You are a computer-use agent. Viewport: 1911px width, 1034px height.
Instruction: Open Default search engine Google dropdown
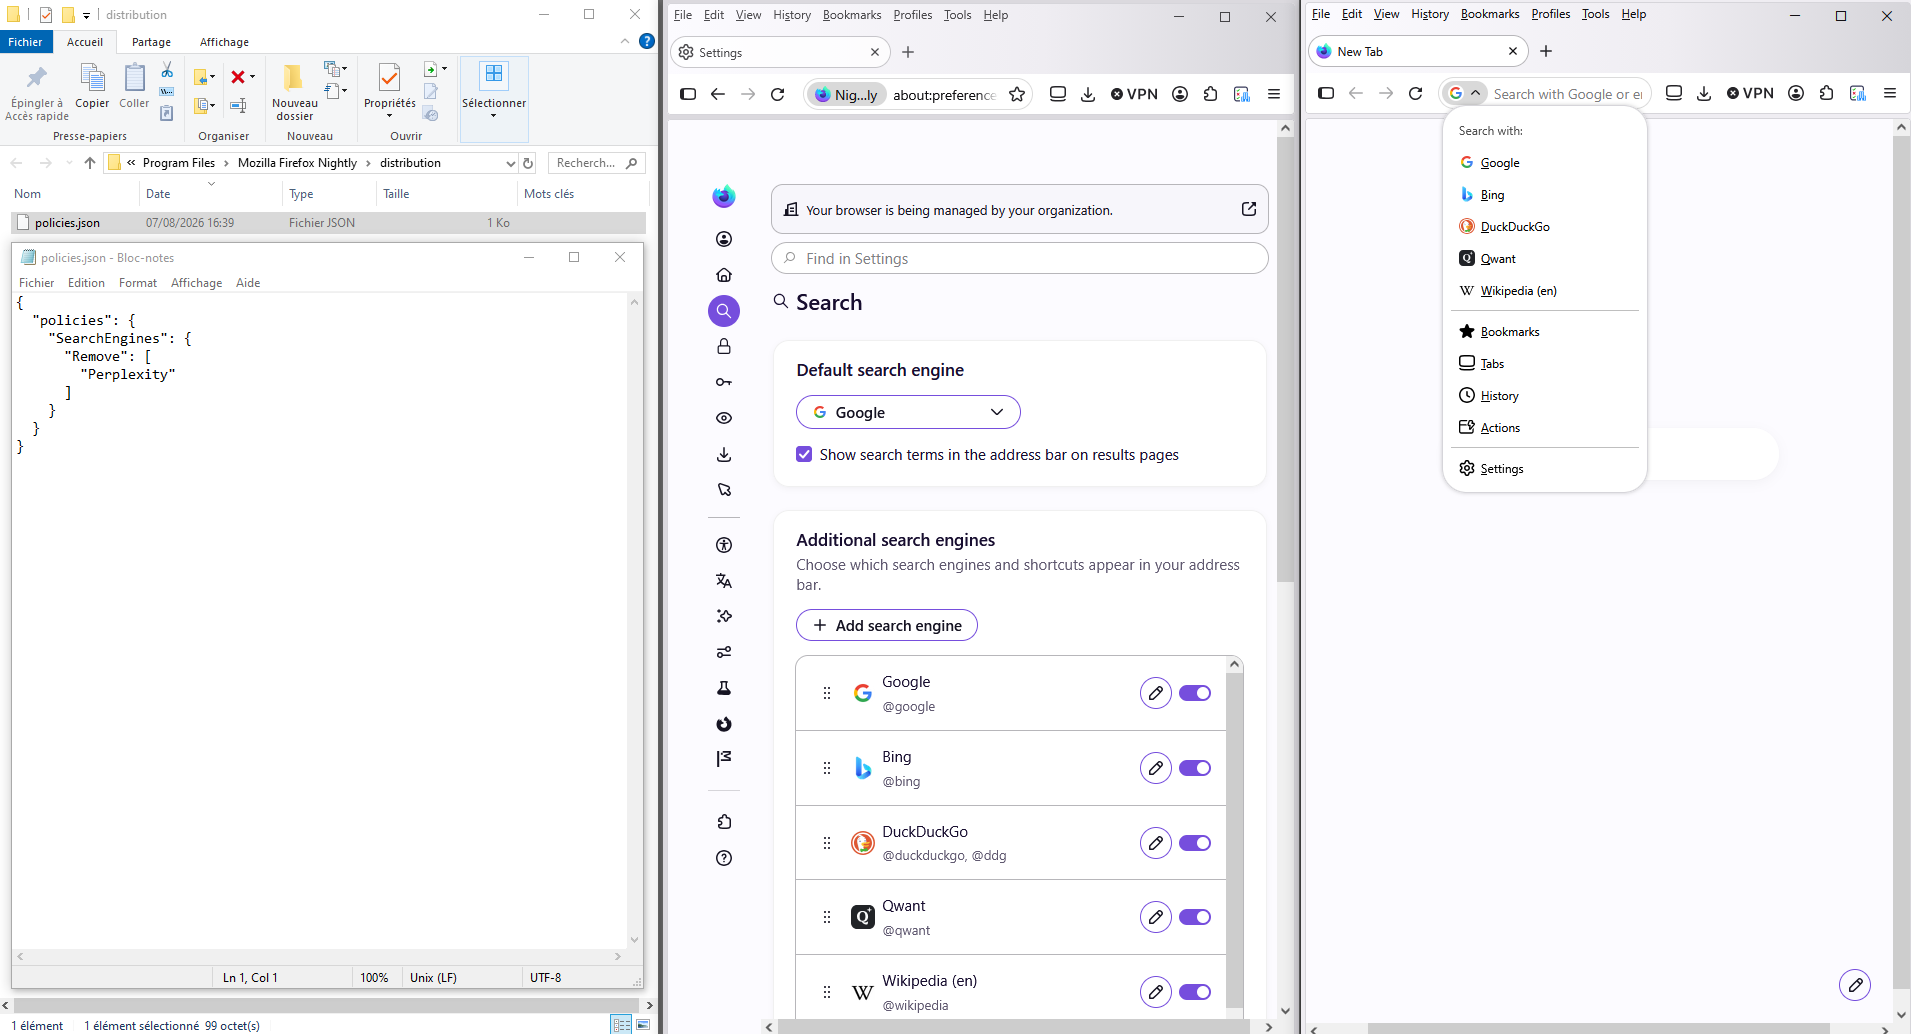pos(908,412)
